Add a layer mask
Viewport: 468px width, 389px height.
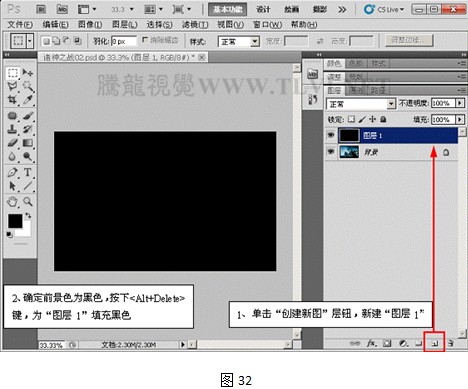[x=387, y=343]
